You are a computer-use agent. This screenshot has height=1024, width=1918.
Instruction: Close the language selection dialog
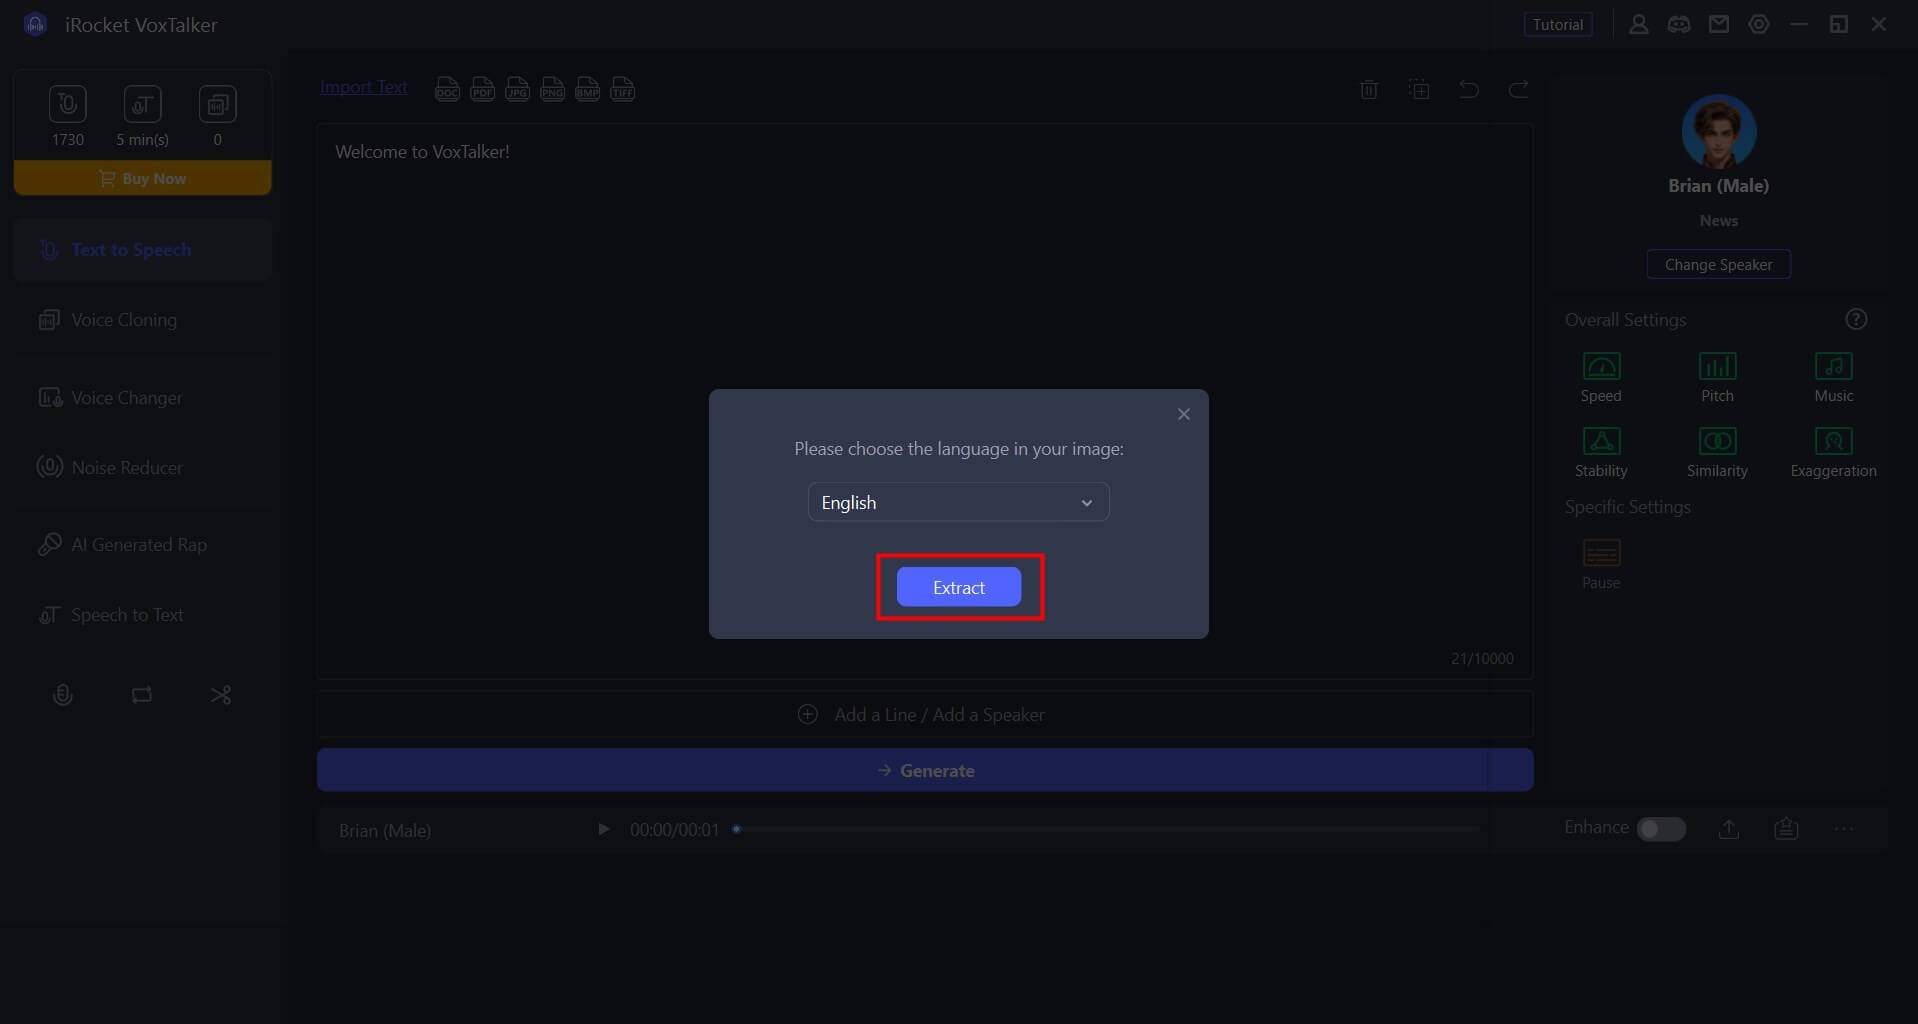tap(1183, 414)
